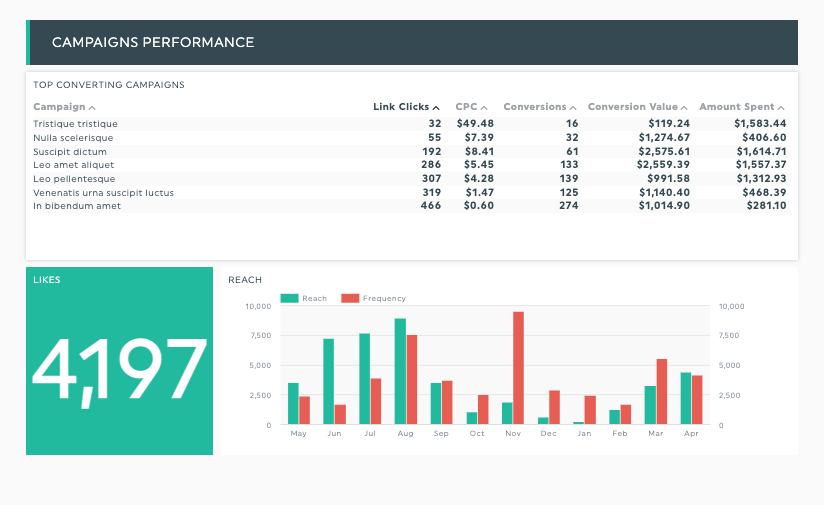Screen dimensions: 824x505
Task: Select the Leo pellentesque campaign
Action: [x=410, y=179]
